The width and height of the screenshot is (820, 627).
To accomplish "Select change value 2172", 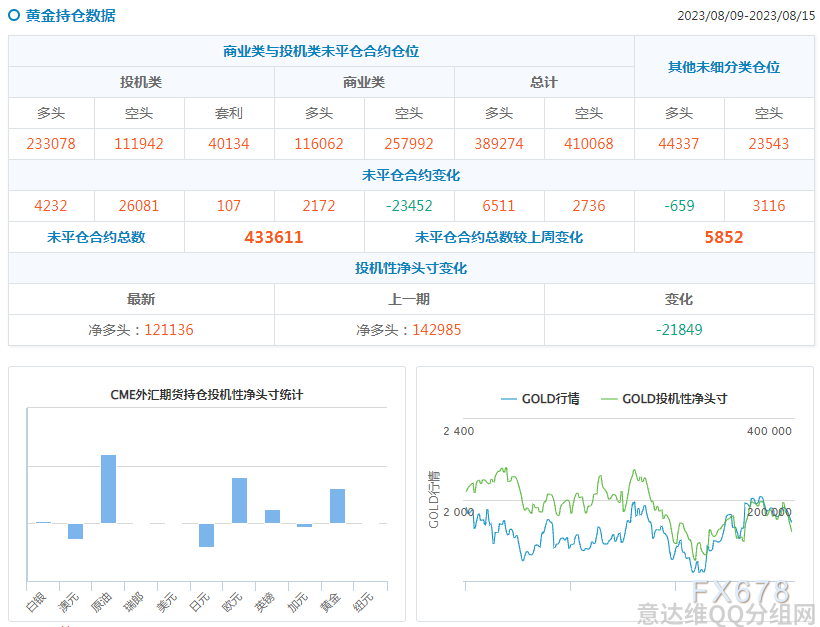I will pyautogui.click(x=318, y=206).
